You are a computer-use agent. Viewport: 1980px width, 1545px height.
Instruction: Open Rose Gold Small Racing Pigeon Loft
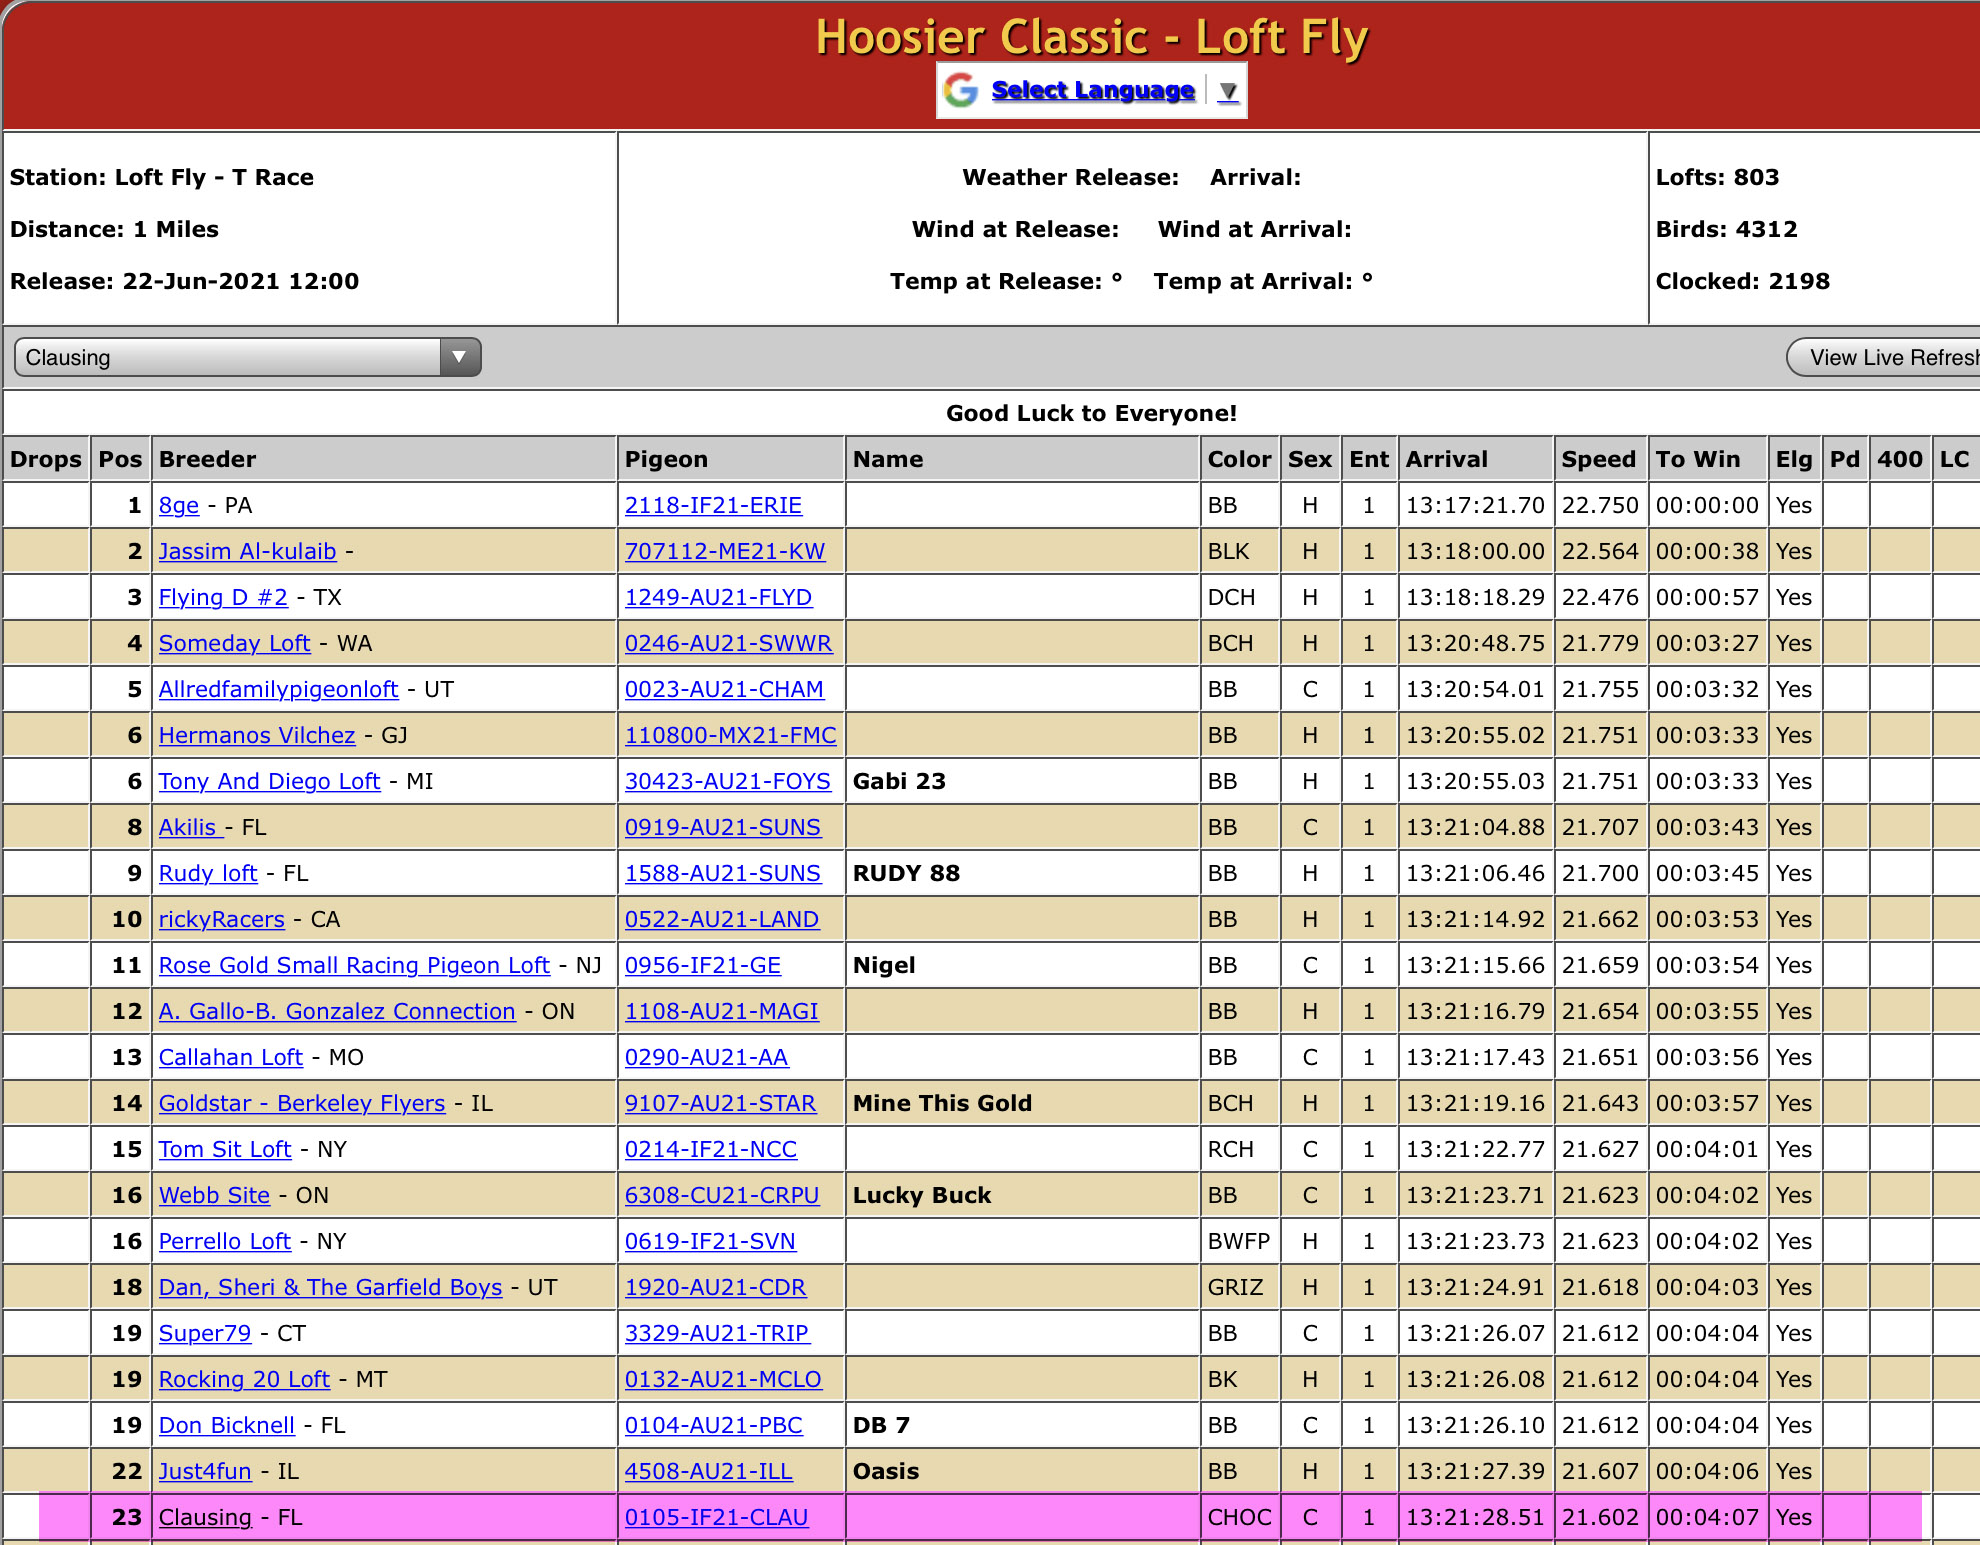(354, 966)
